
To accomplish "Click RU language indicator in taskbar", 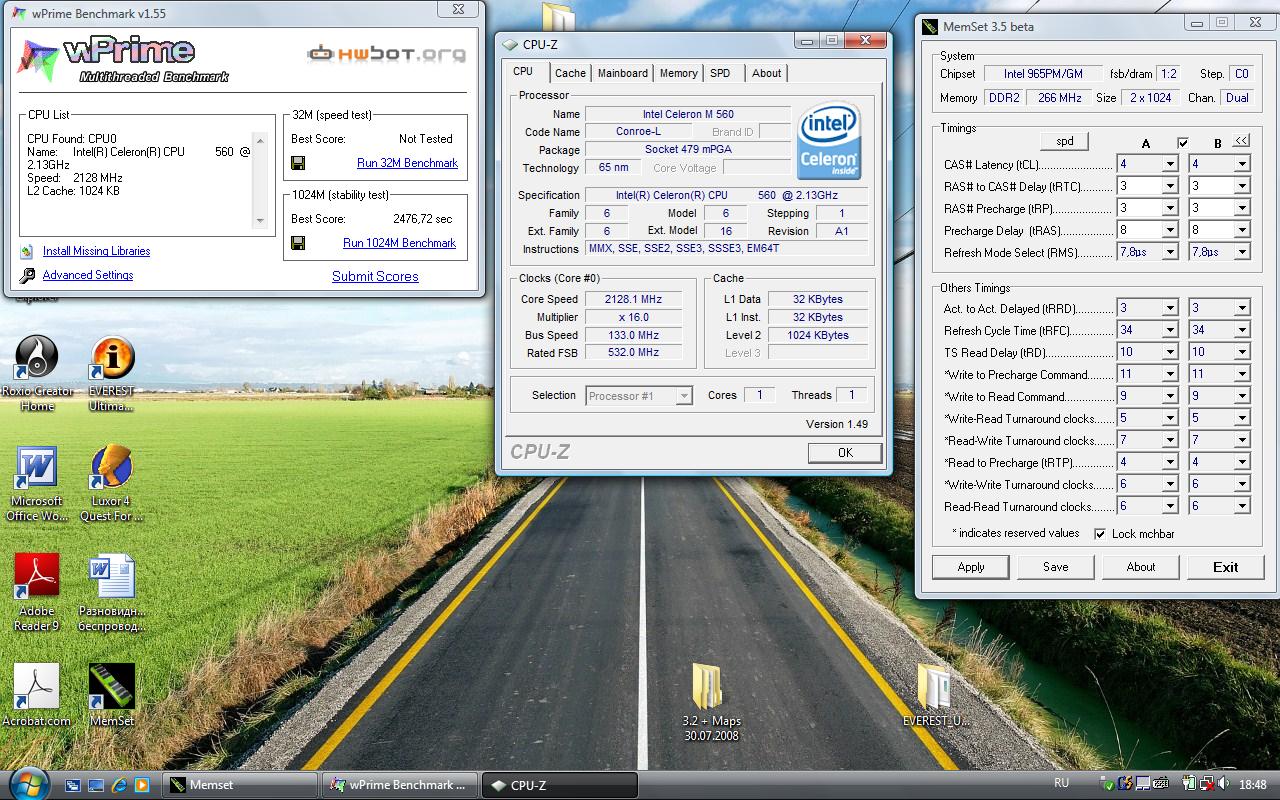I will [1062, 784].
